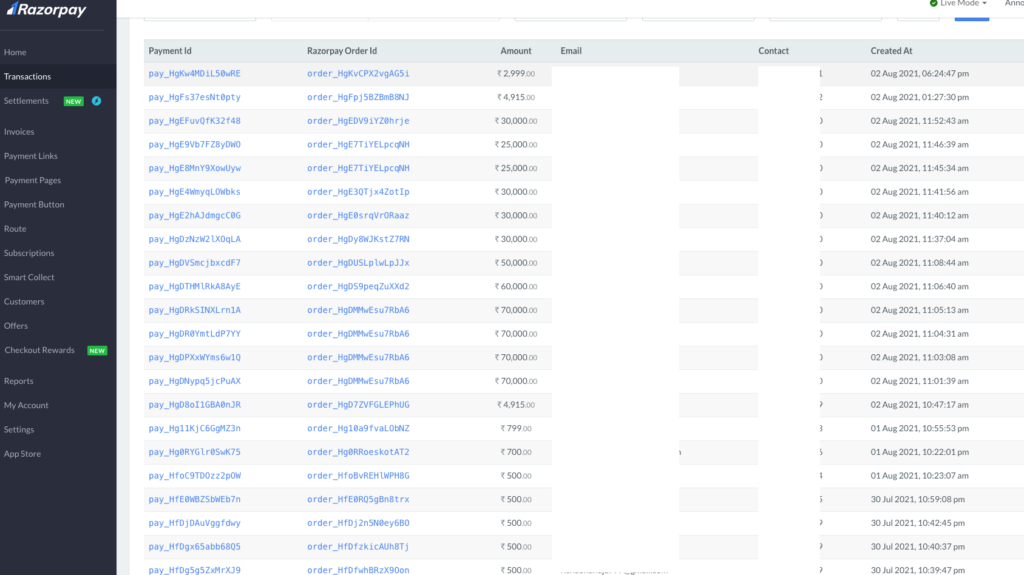The image size is (1024, 575).
Task: Select Invoices from the sidebar
Action: (19, 132)
